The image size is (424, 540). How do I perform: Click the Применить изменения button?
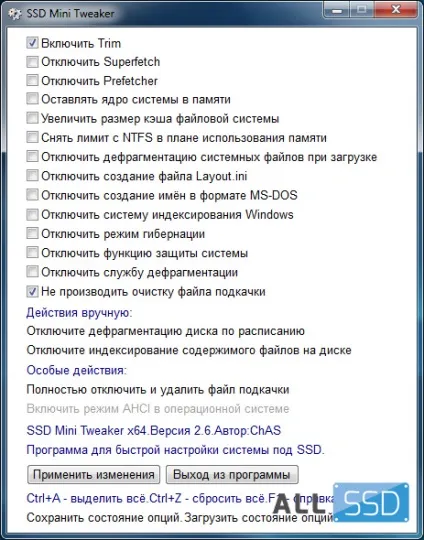point(94,475)
